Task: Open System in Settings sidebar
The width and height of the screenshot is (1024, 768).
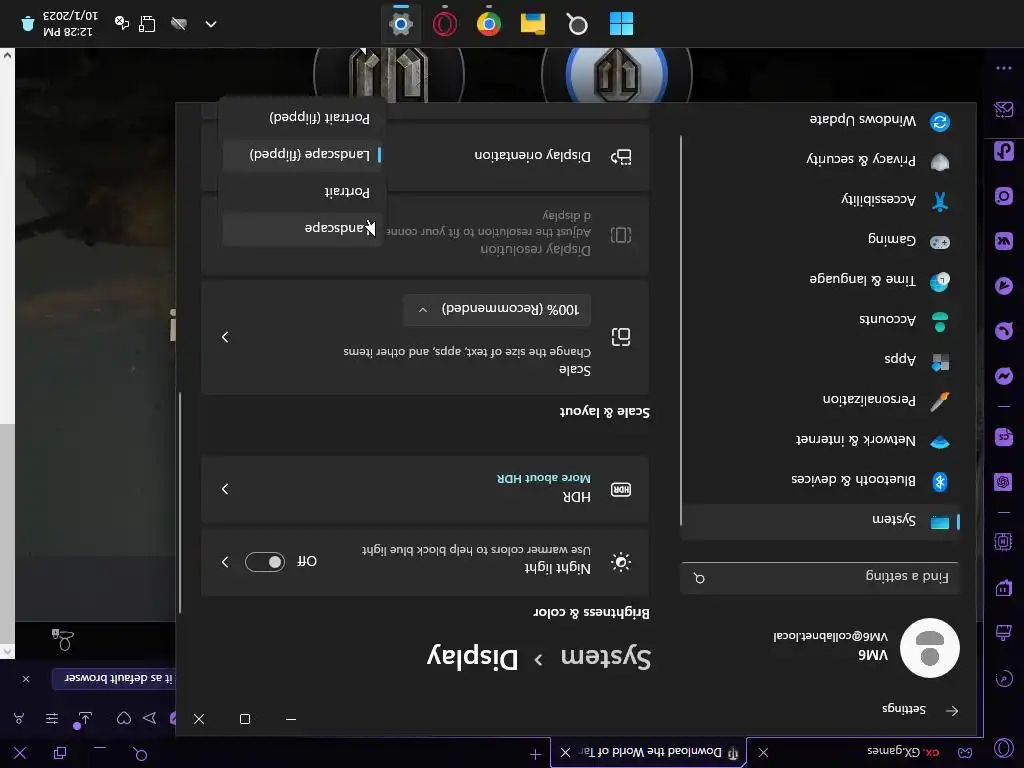Action: (x=820, y=521)
